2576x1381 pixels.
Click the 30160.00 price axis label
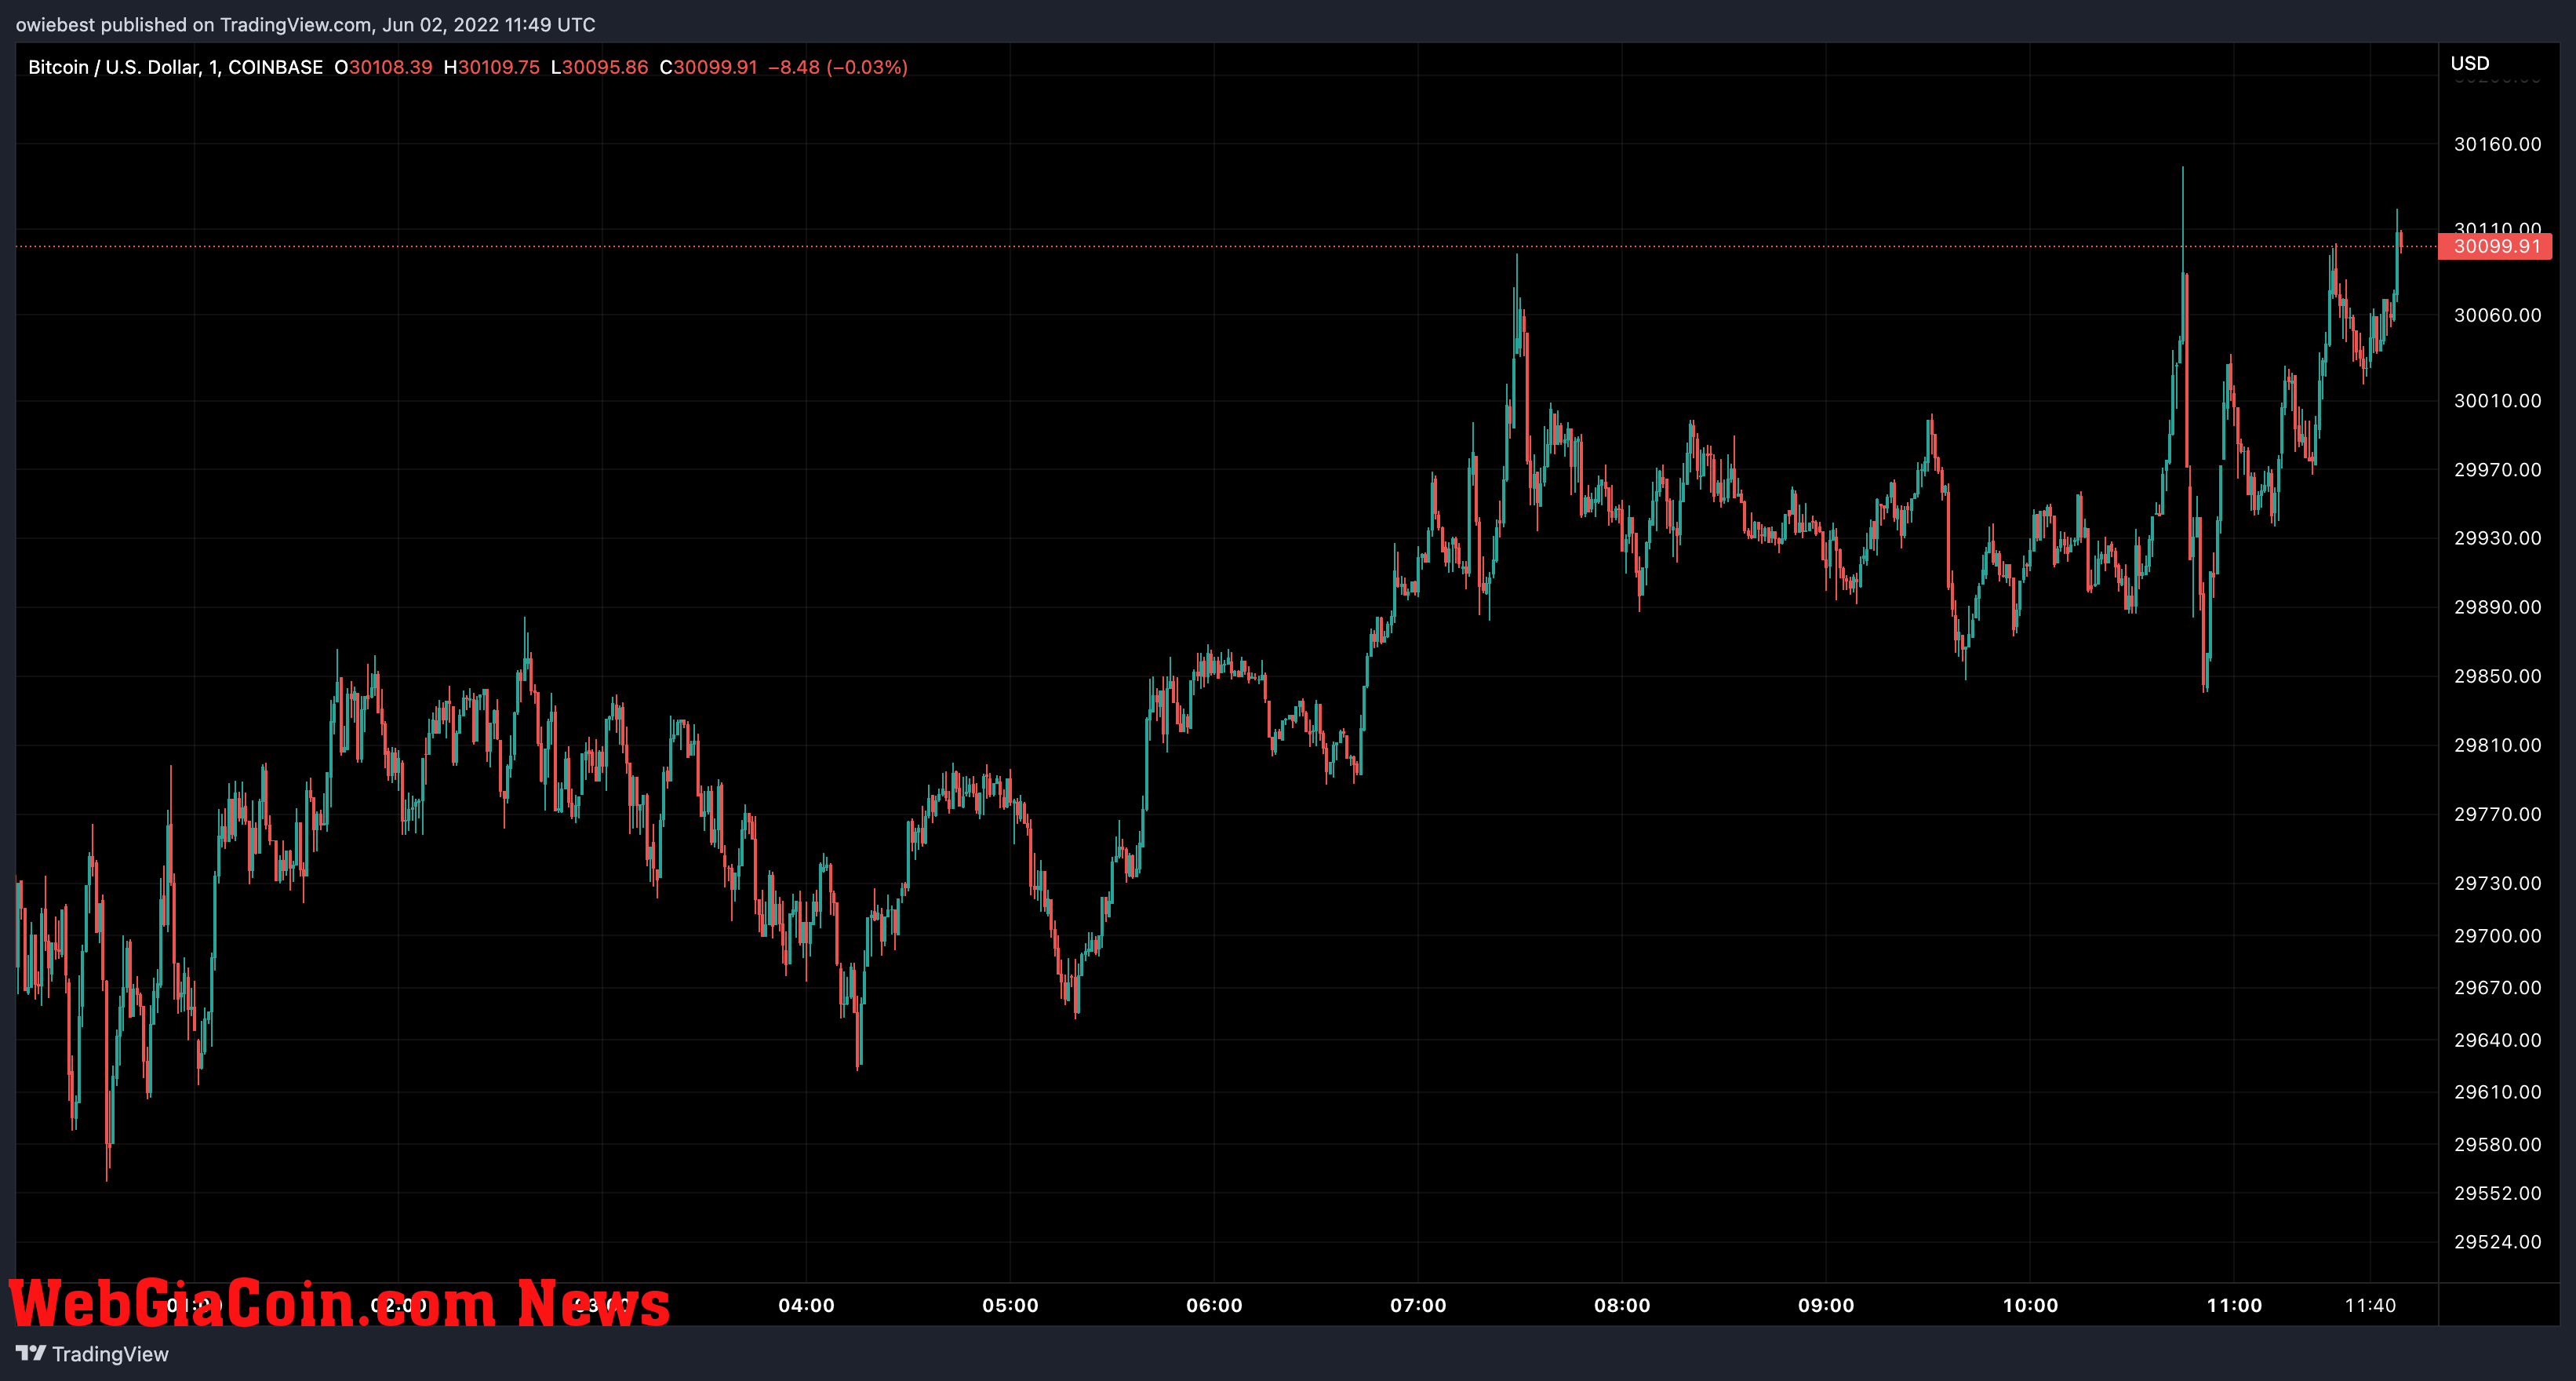[2497, 144]
